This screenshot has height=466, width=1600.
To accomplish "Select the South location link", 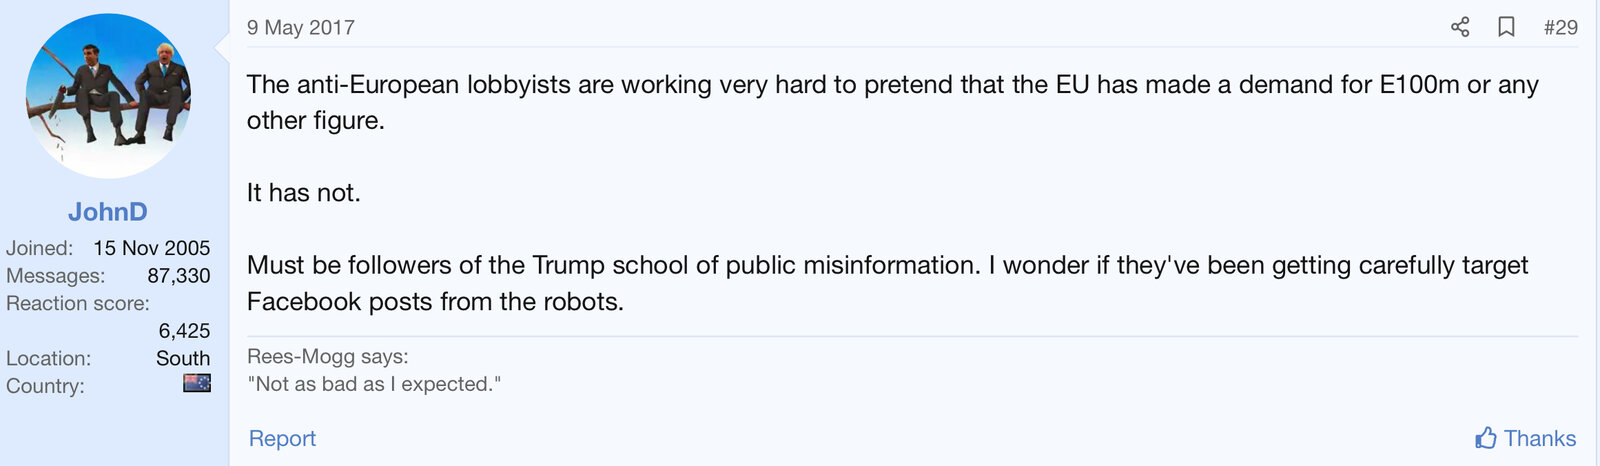I will pos(183,358).
